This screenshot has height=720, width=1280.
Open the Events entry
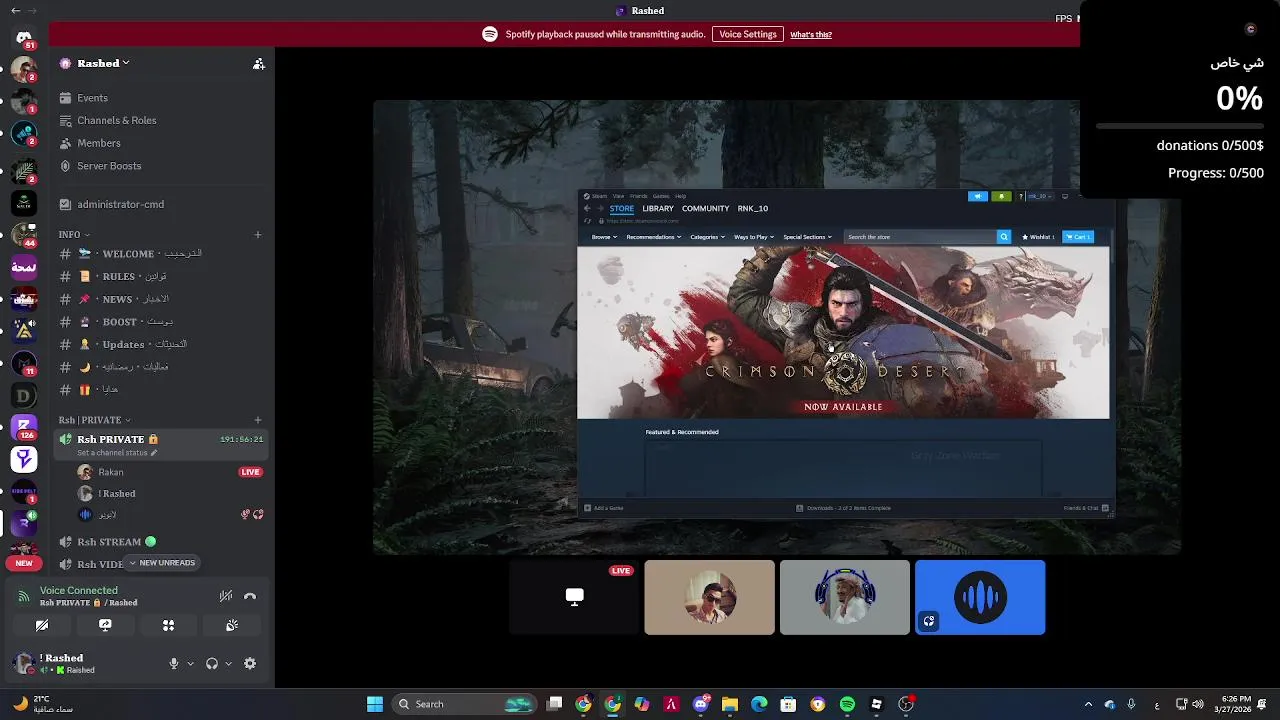(92, 98)
